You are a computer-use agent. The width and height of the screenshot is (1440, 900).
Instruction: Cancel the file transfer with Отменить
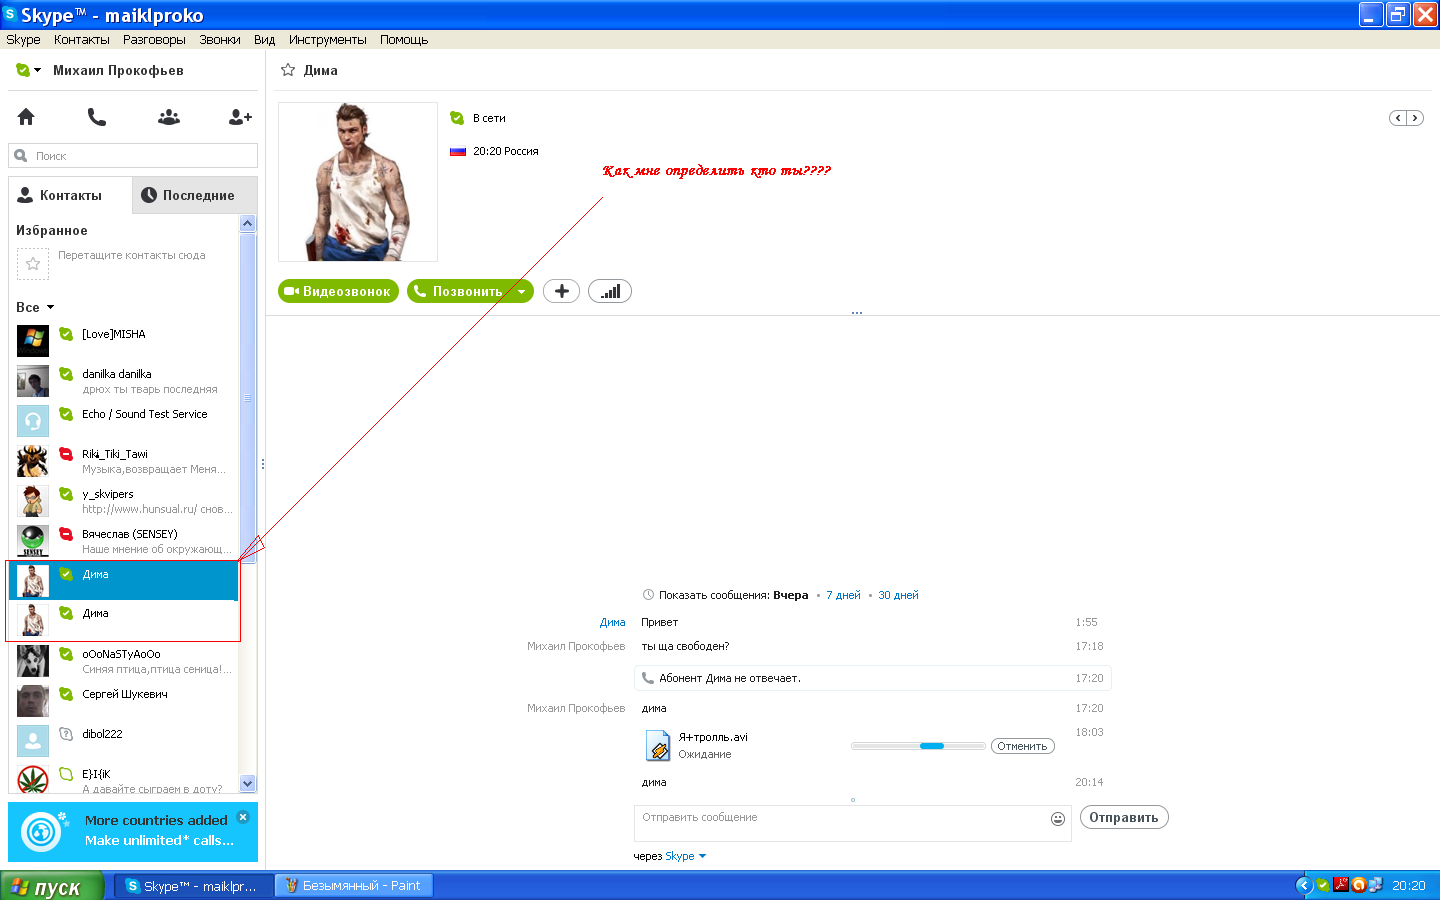click(1022, 746)
